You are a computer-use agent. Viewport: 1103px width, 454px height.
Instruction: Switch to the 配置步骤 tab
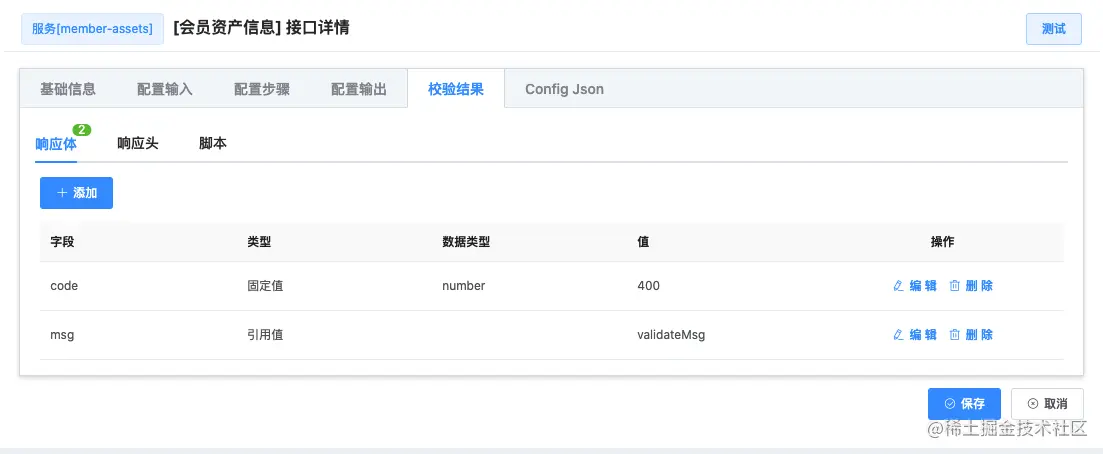[x=262, y=89]
